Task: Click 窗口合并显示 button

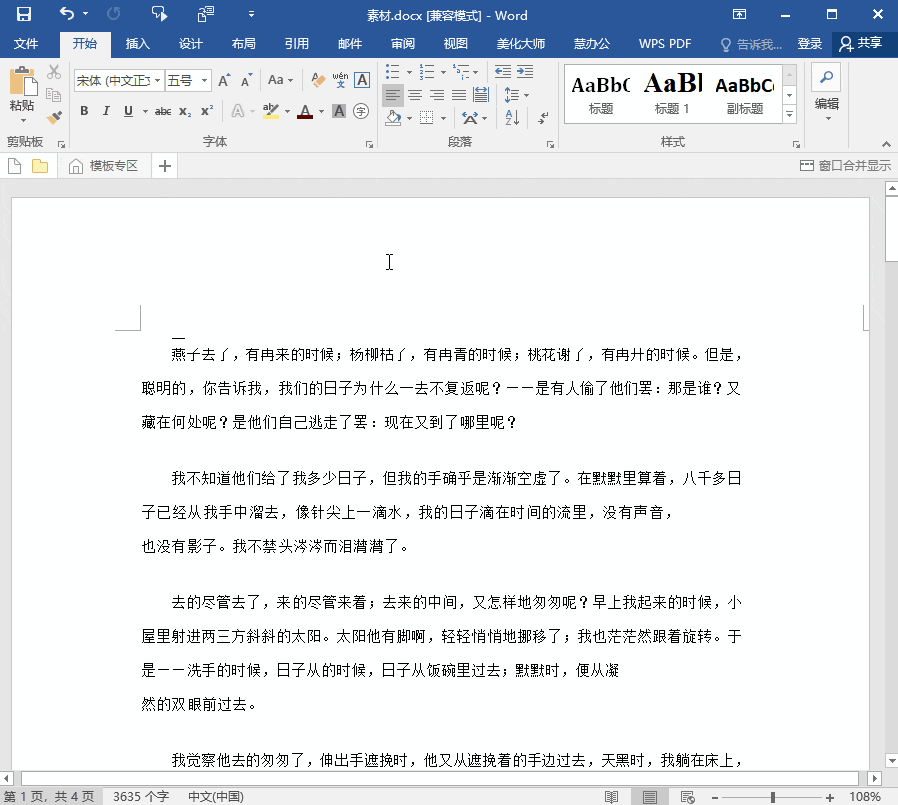Action: pyautogui.click(x=845, y=166)
